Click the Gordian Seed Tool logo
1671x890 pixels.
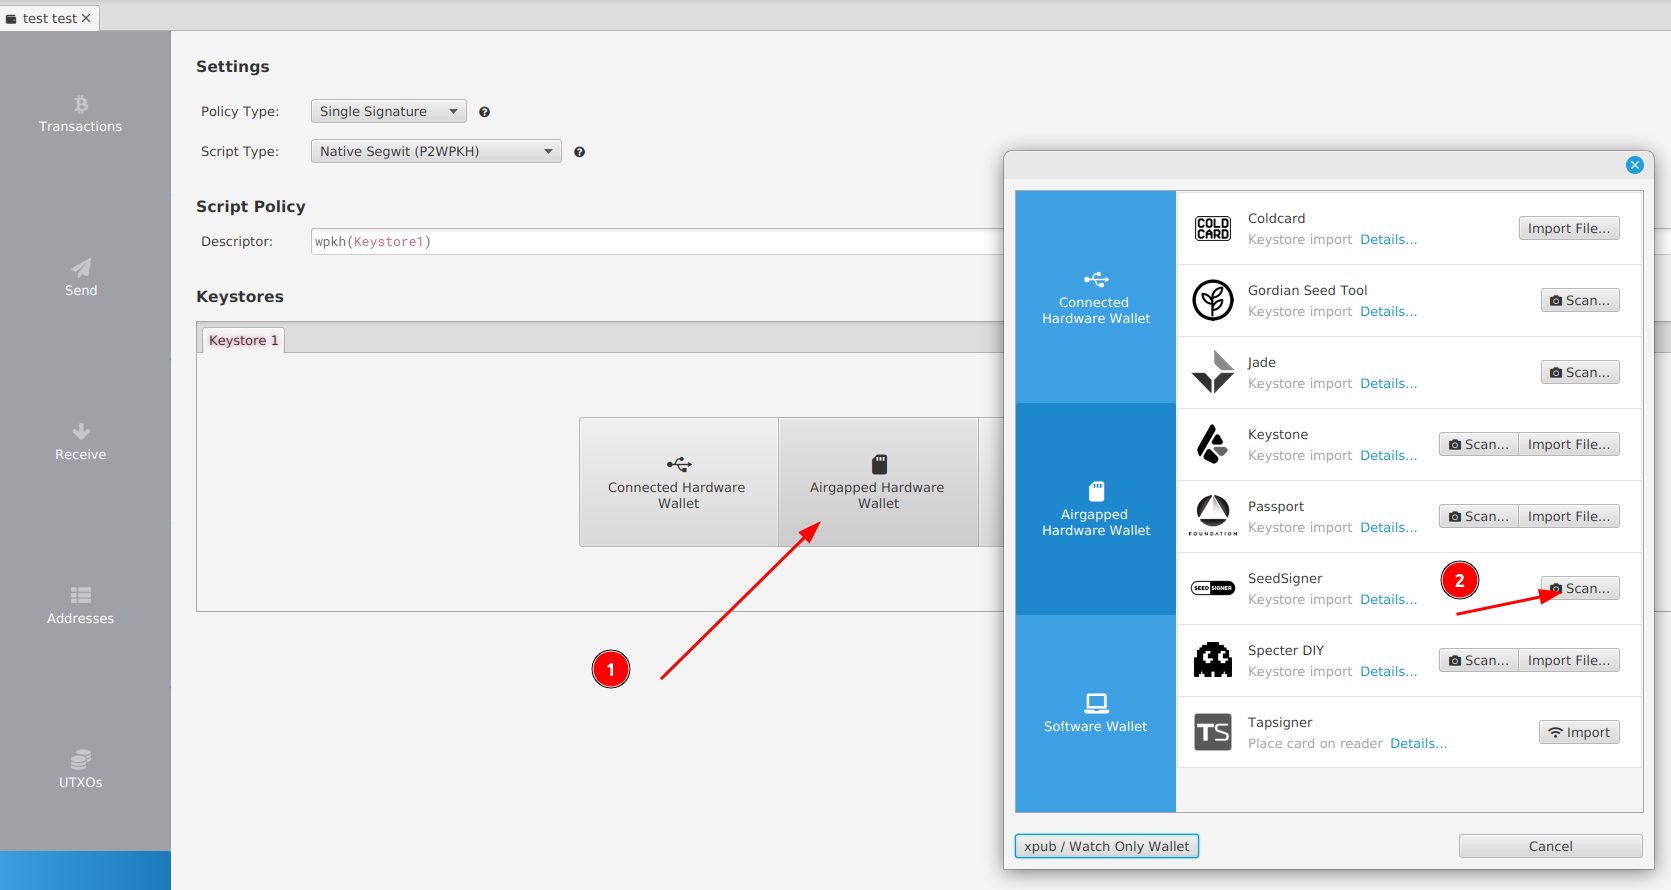pos(1213,300)
